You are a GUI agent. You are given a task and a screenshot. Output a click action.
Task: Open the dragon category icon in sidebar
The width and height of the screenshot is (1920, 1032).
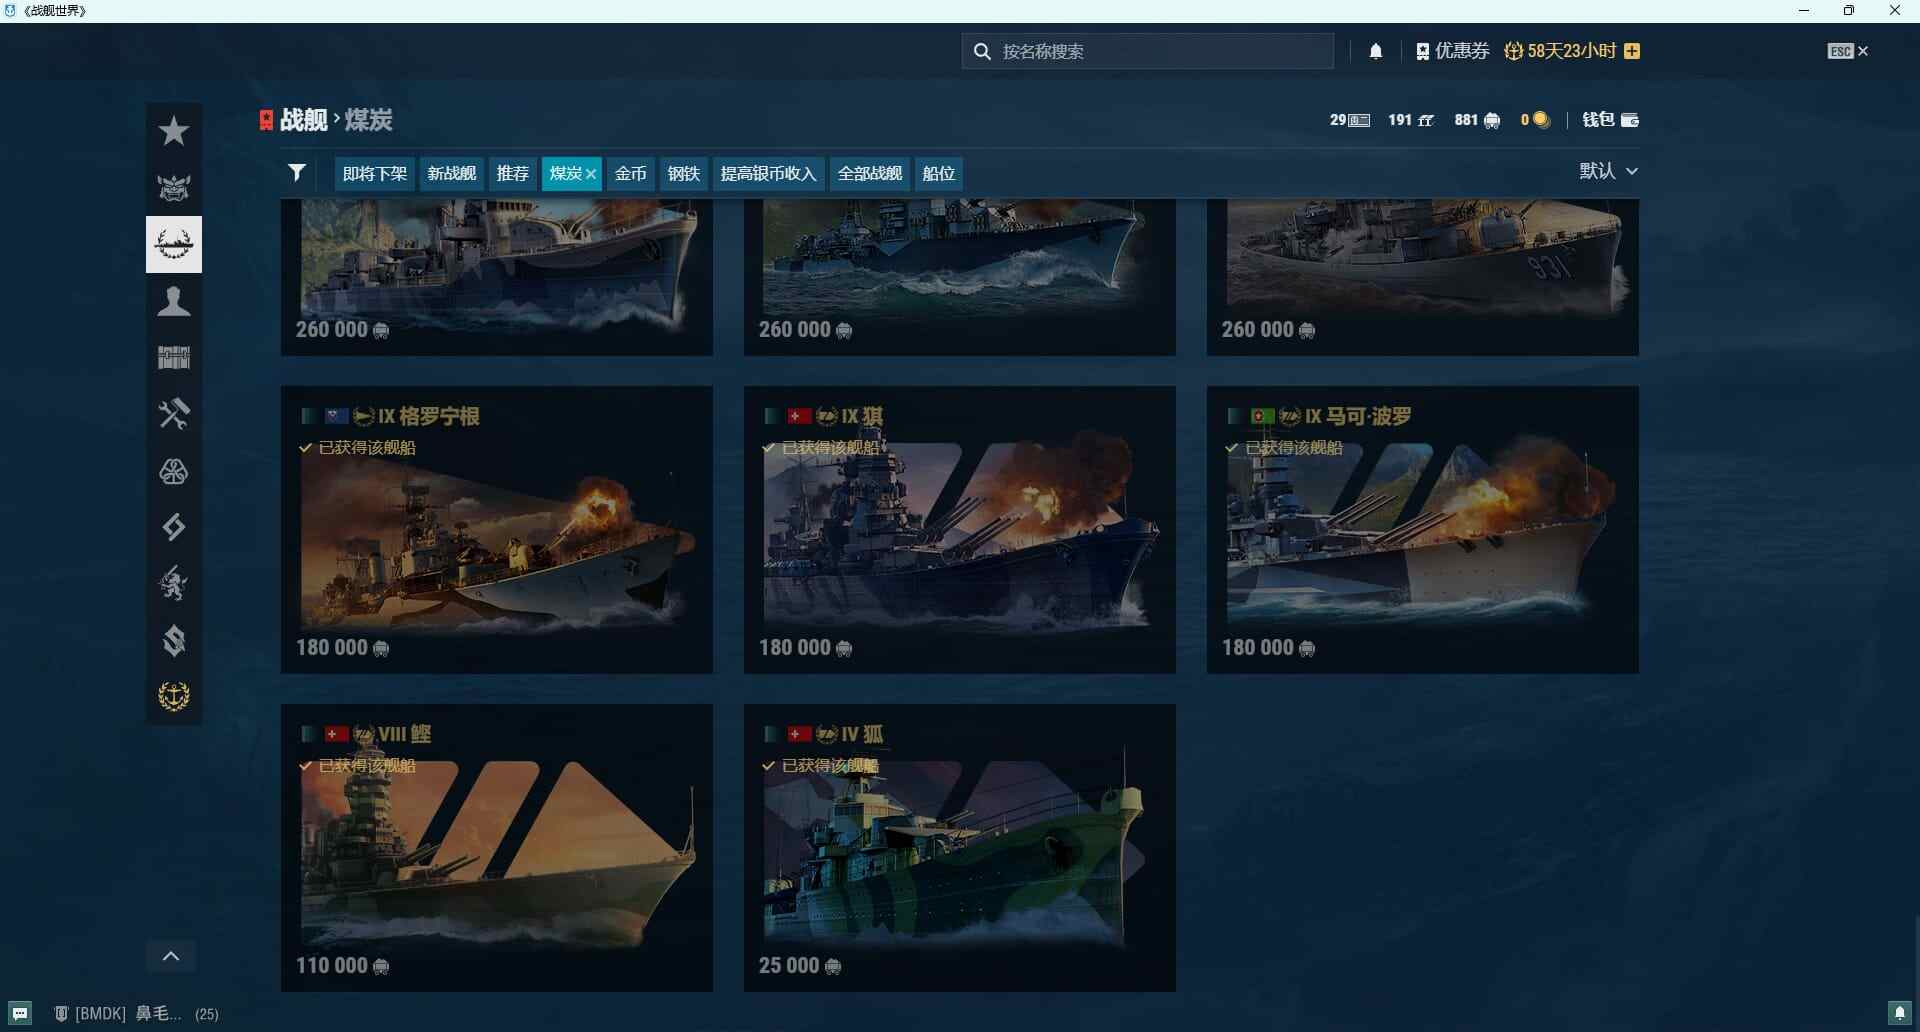pos(174,584)
